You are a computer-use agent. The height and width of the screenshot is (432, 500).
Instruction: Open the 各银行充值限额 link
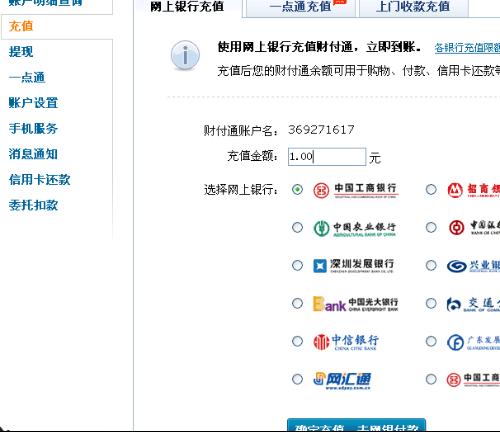coord(467,48)
